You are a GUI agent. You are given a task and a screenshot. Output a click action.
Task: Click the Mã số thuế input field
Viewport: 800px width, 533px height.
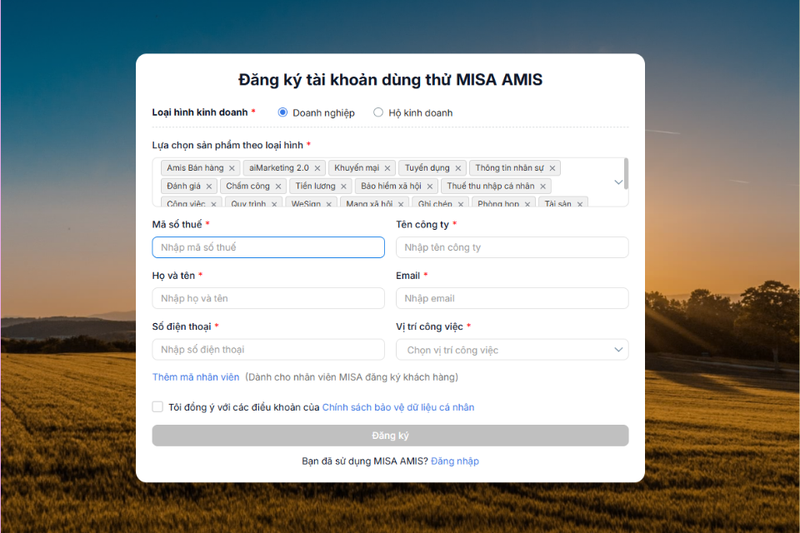click(268, 247)
